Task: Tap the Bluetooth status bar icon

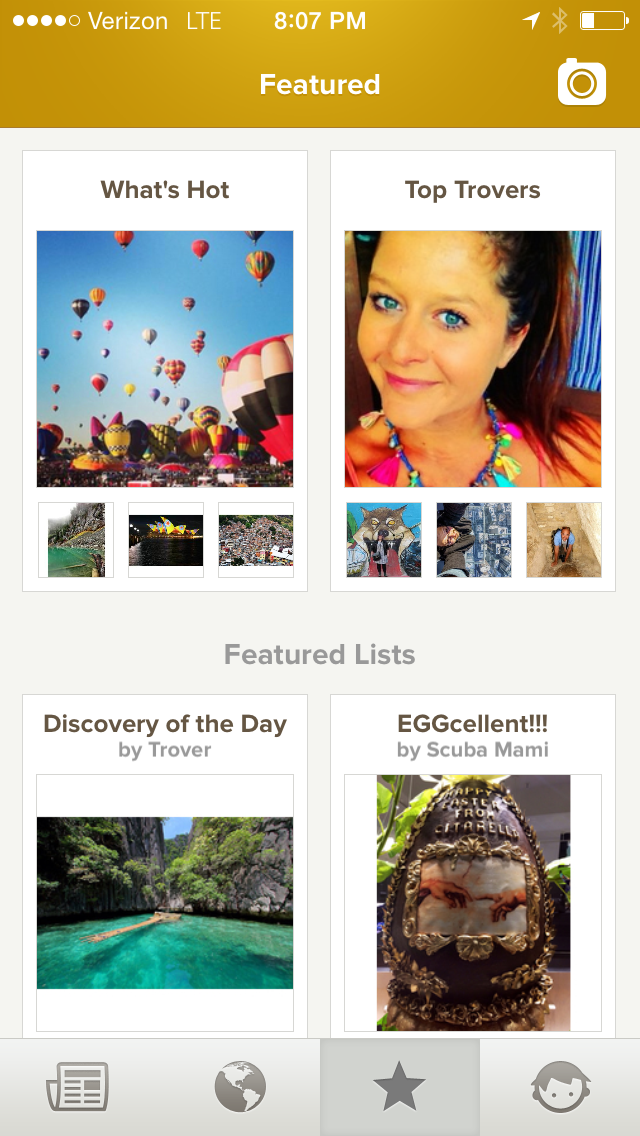Action: tap(559, 21)
